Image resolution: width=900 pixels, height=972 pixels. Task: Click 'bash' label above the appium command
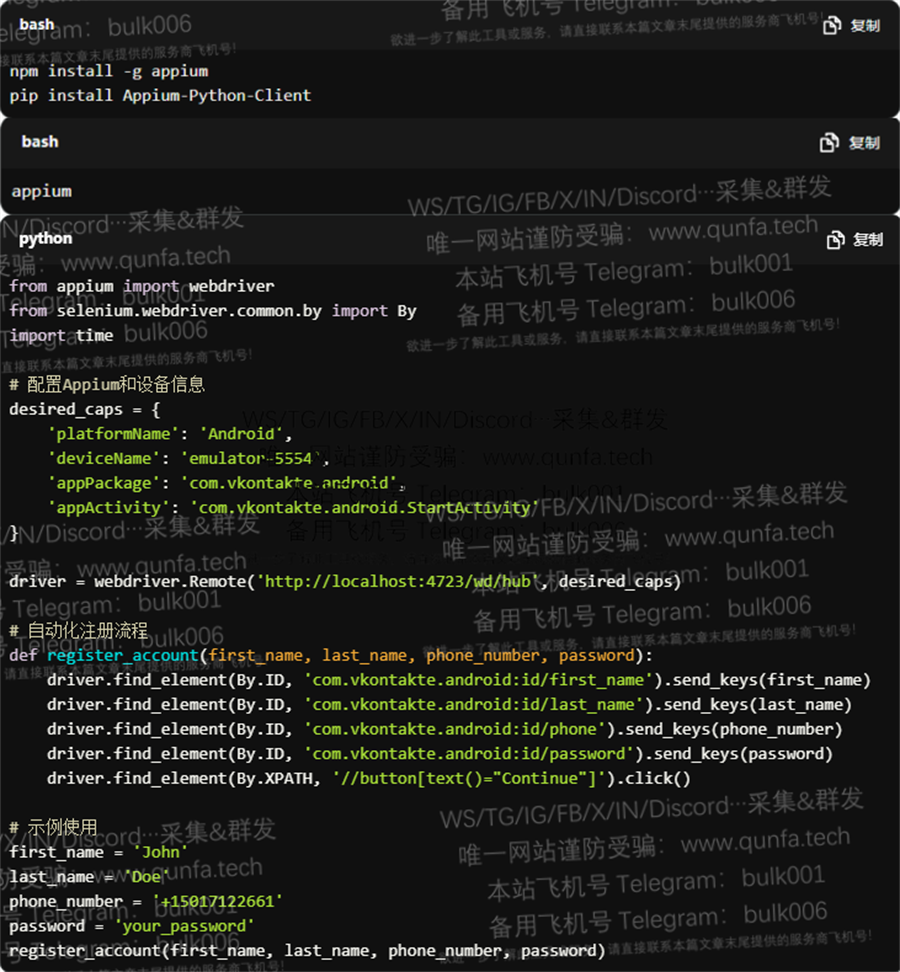pos(40,141)
